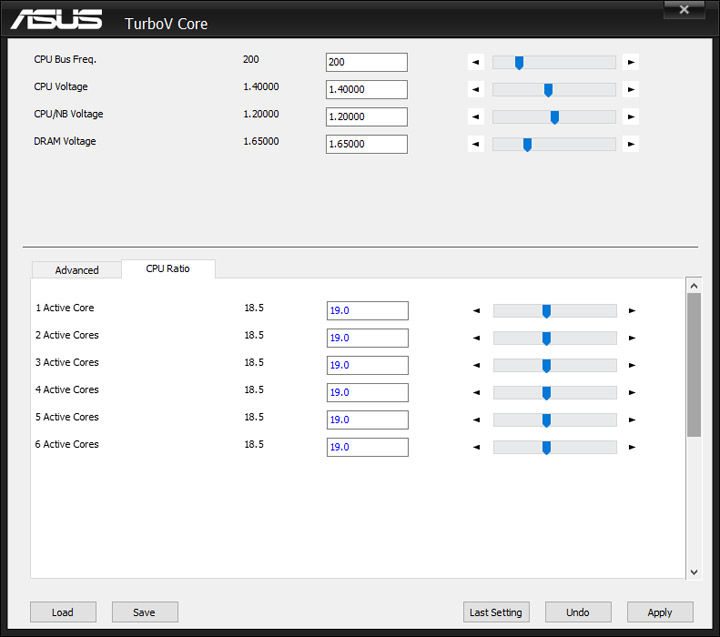Focus the 6 Active Cores ratio field

point(367,447)
